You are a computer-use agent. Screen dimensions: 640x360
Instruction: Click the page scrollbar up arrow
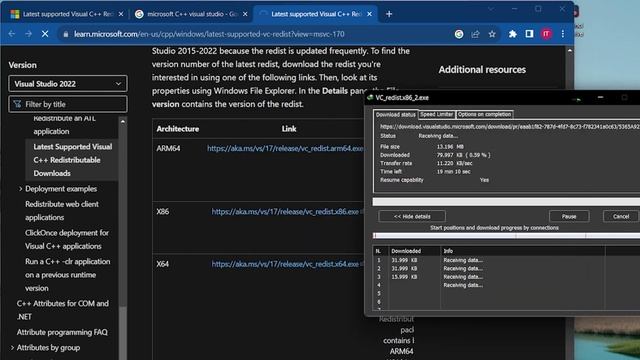pos(570,51)
